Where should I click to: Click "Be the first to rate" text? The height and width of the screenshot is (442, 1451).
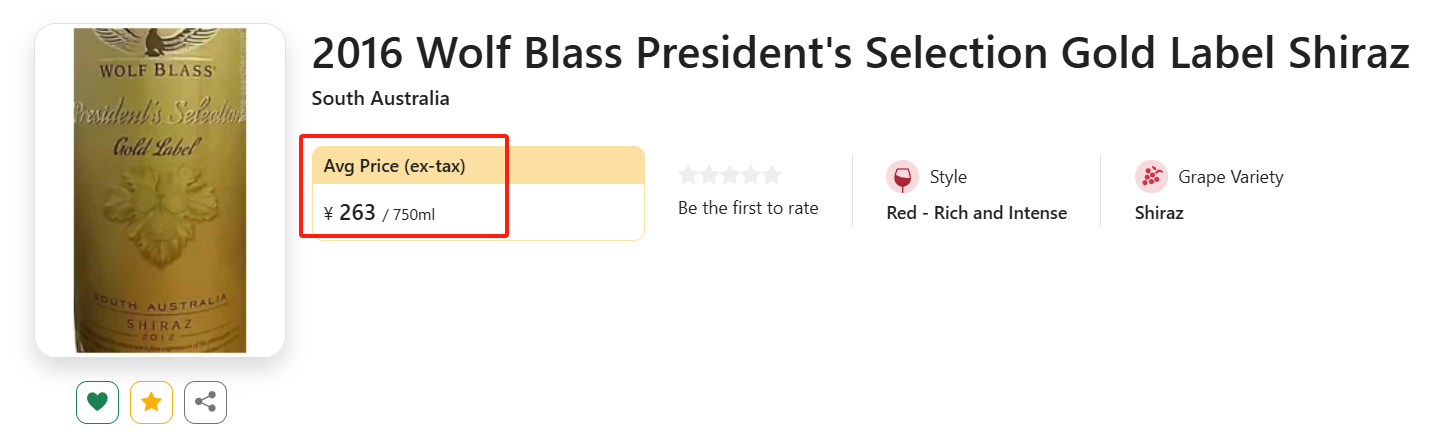pos(748,208)
